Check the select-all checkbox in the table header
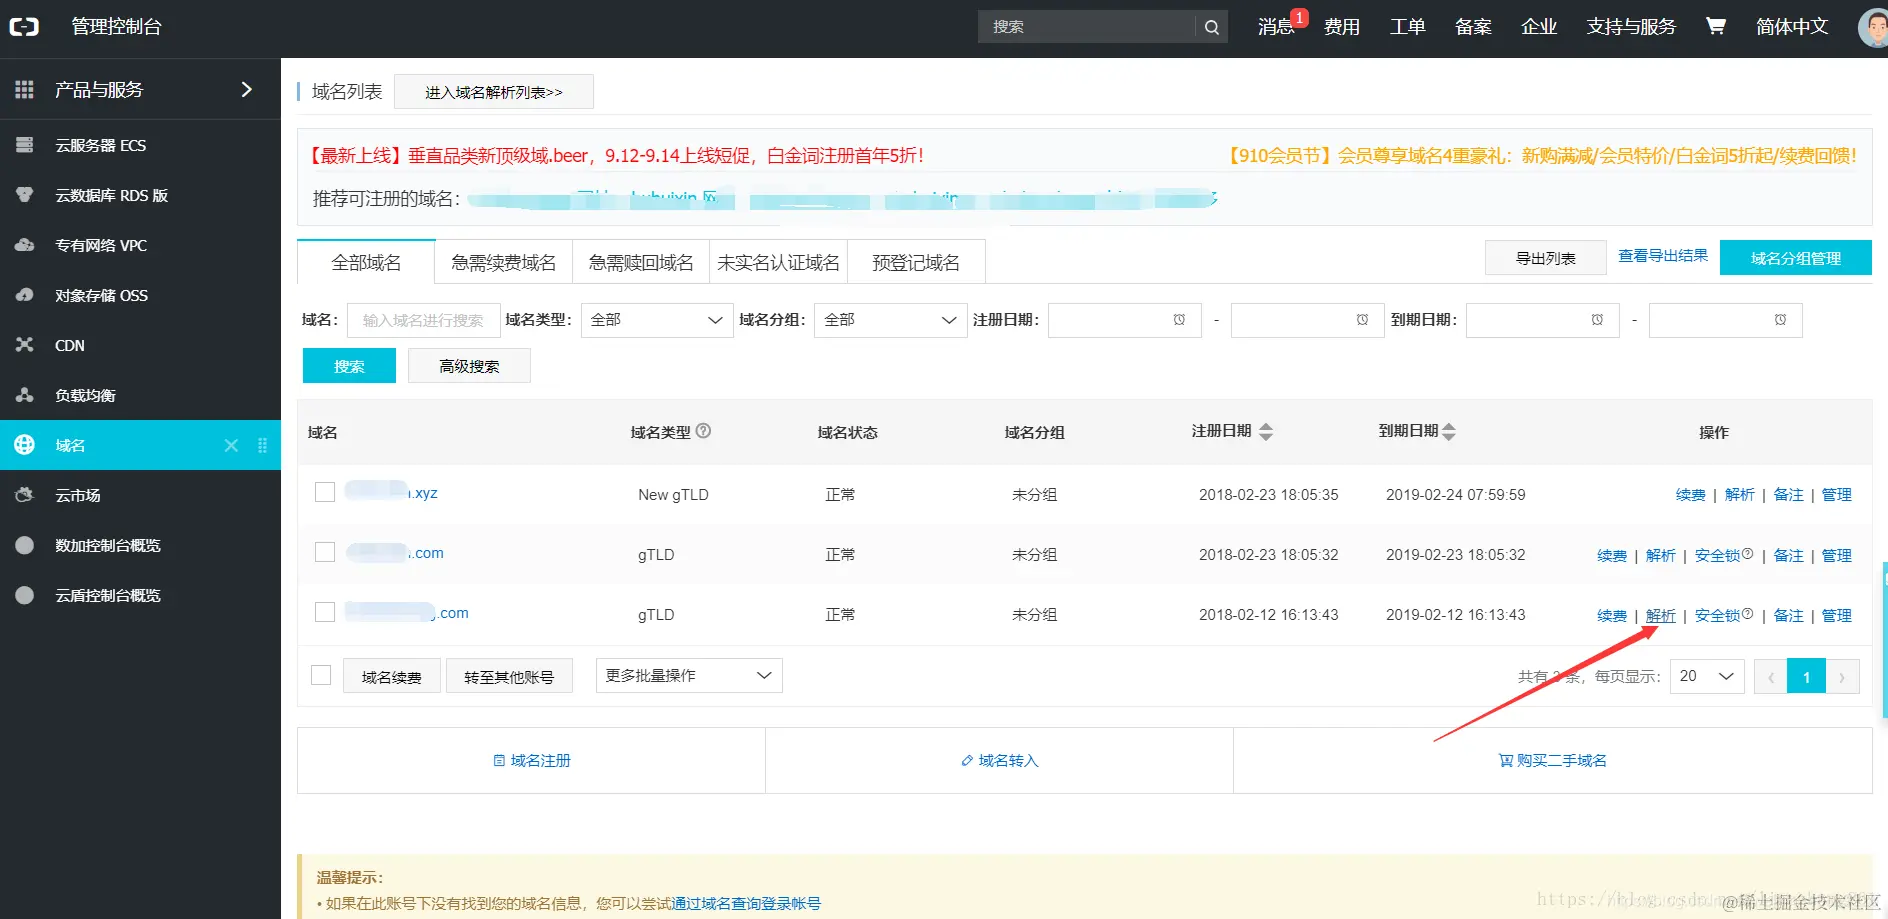The height and width of the screenshot is (919, 1888). [x=321, y=675]
